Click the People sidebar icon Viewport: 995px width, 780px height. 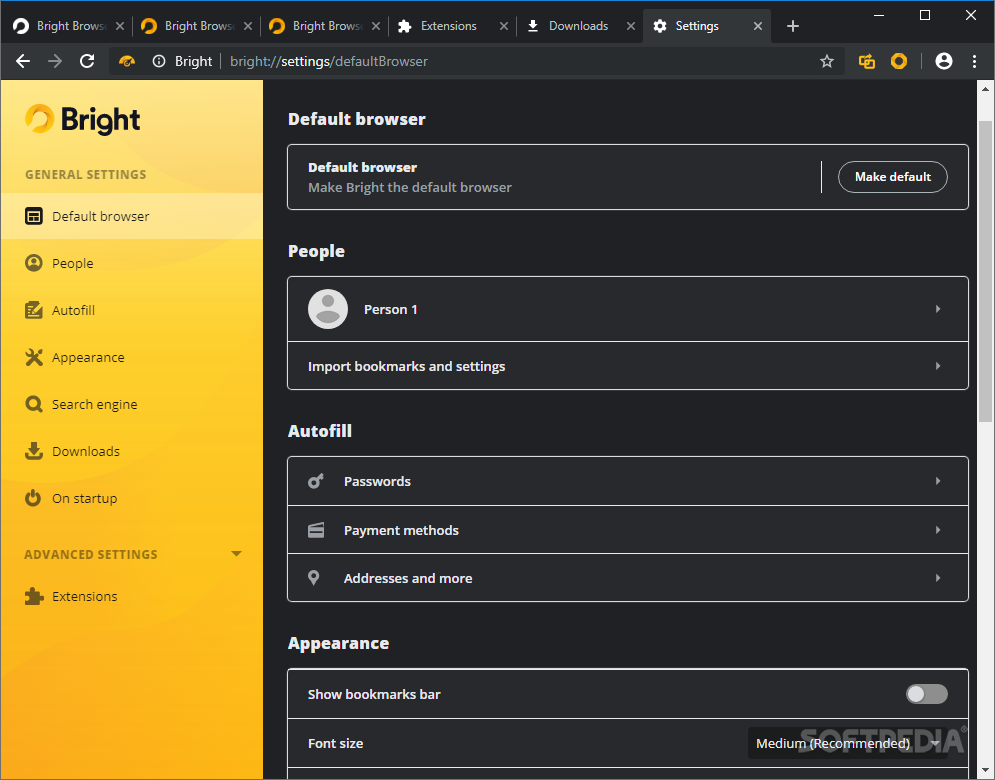click(34, 263)
